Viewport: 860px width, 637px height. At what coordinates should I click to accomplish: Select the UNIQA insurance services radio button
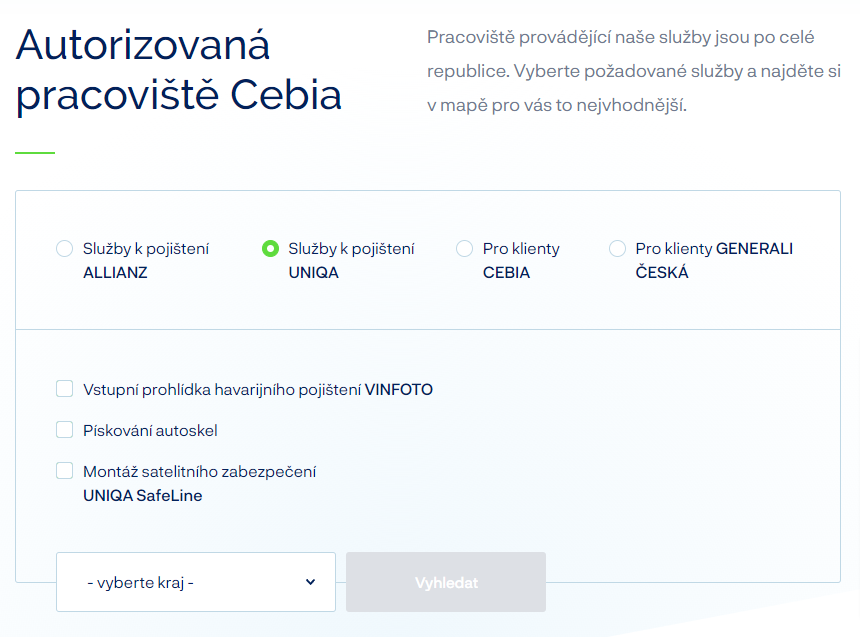pyautogui.click(x=270, y=249)
